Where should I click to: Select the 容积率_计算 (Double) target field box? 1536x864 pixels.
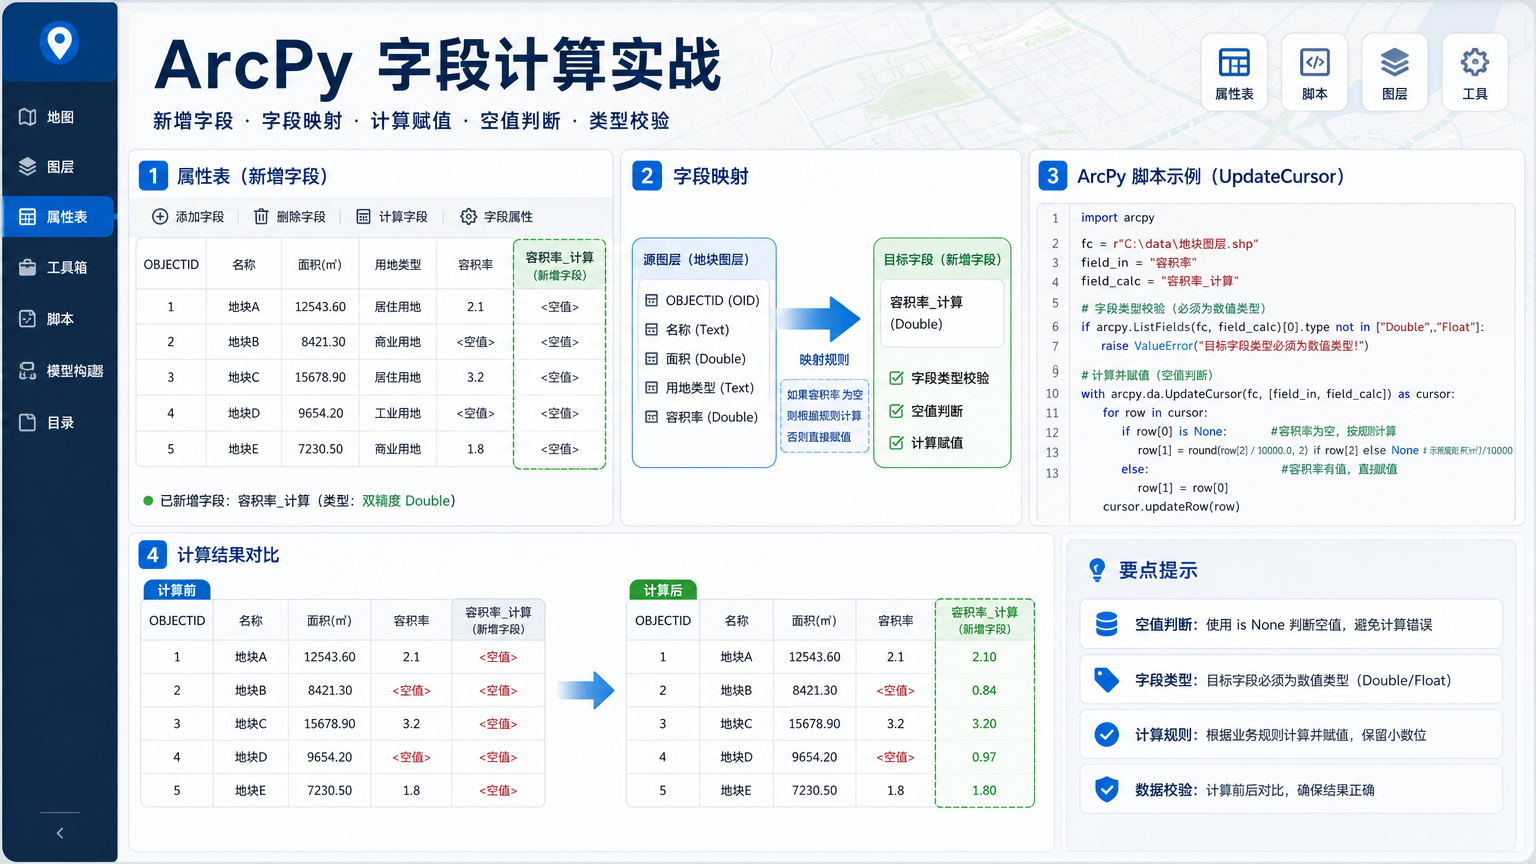coord(941,313)
